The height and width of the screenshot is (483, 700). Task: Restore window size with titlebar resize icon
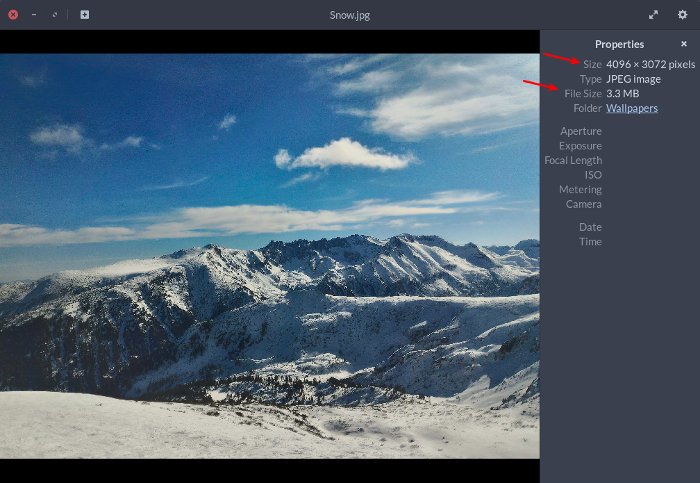coord(54,15)
